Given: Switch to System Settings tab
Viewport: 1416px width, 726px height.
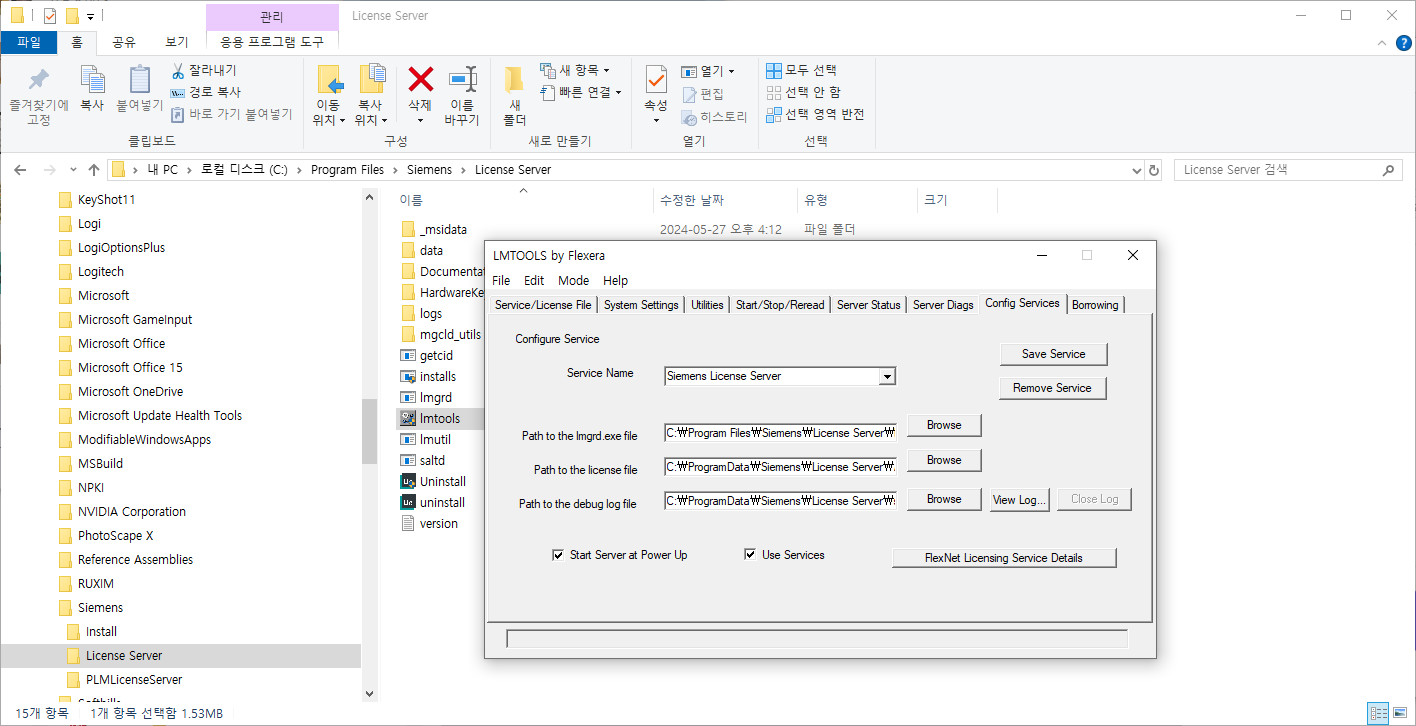Looking at the screenshot, I should (641, 305).
